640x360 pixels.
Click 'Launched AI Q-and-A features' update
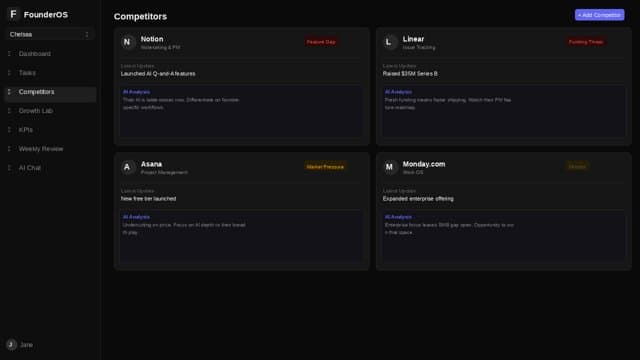click(x=158, y=74)
